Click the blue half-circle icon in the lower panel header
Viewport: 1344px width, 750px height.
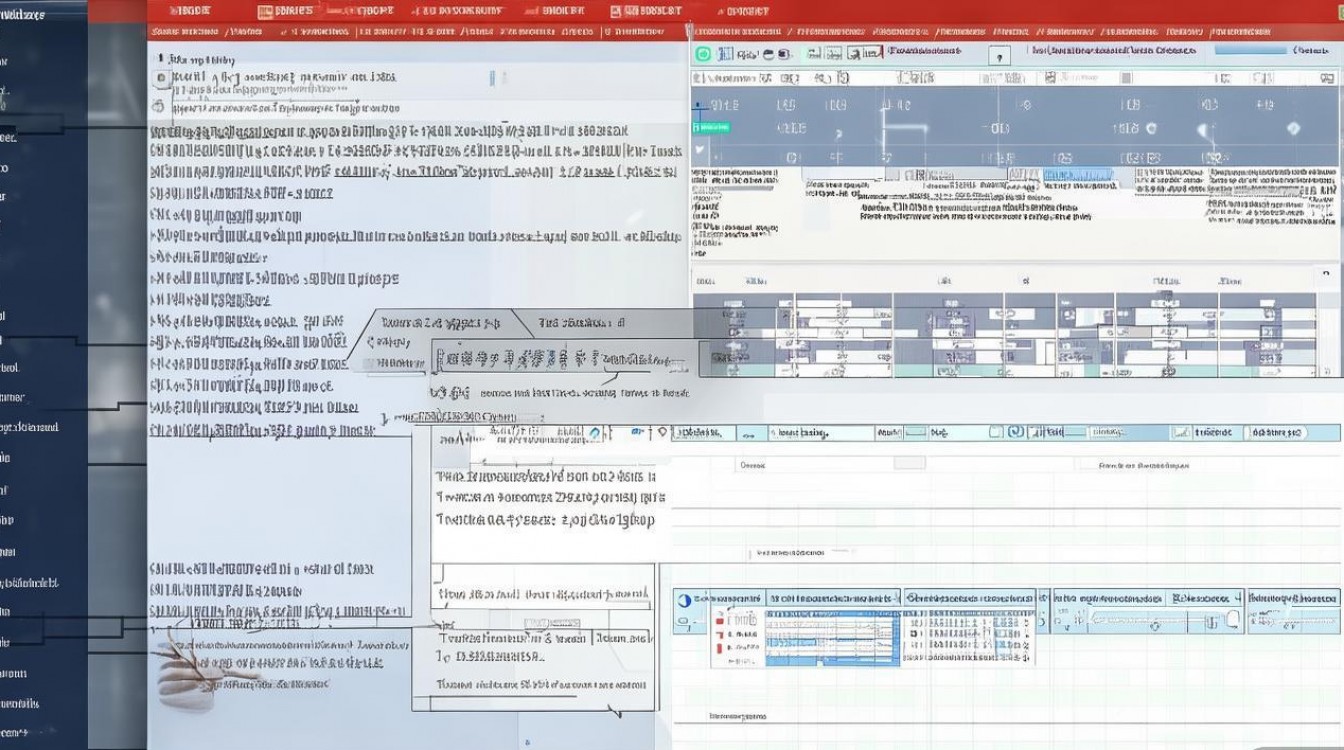[x=684, y=600]
